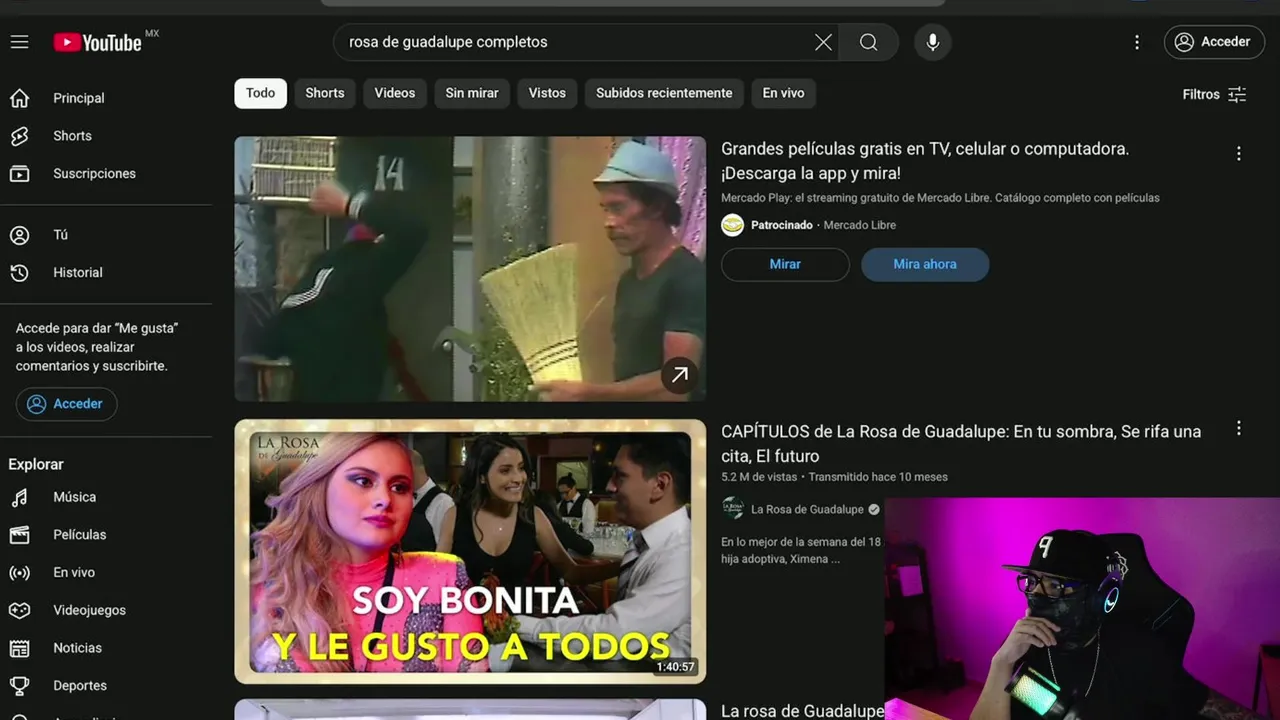Click the Principal home icon
Image resolution: width=1280 pixels, height=720 pixels.
click(19, 98)
